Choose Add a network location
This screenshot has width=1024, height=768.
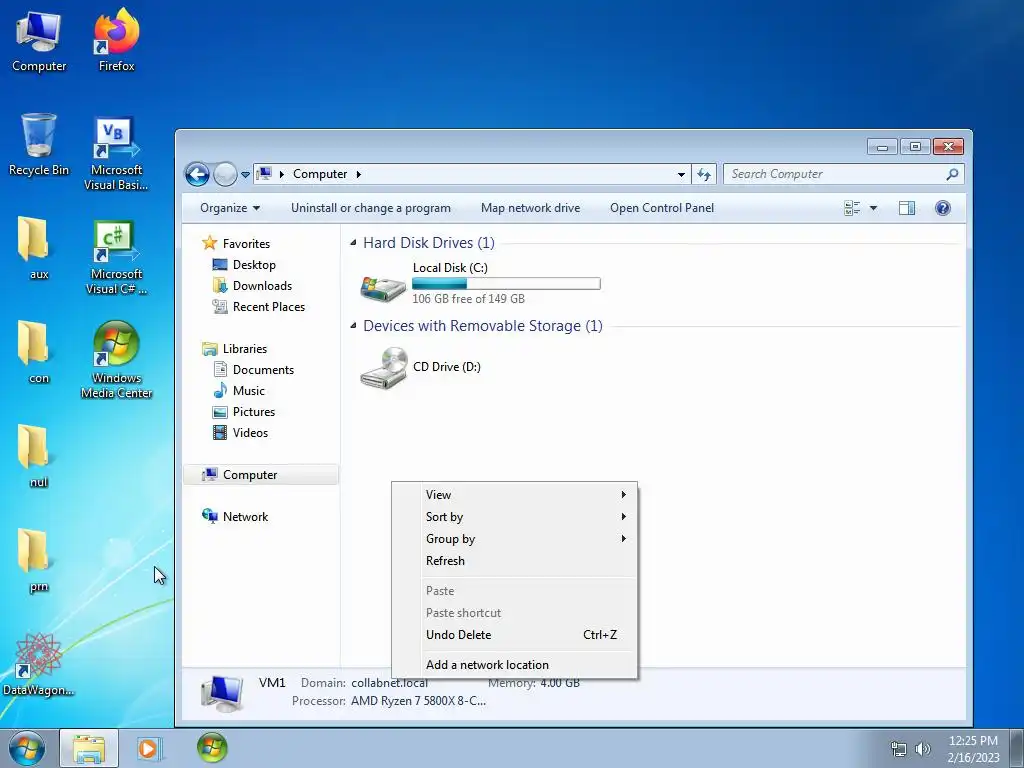coord(514,665)
